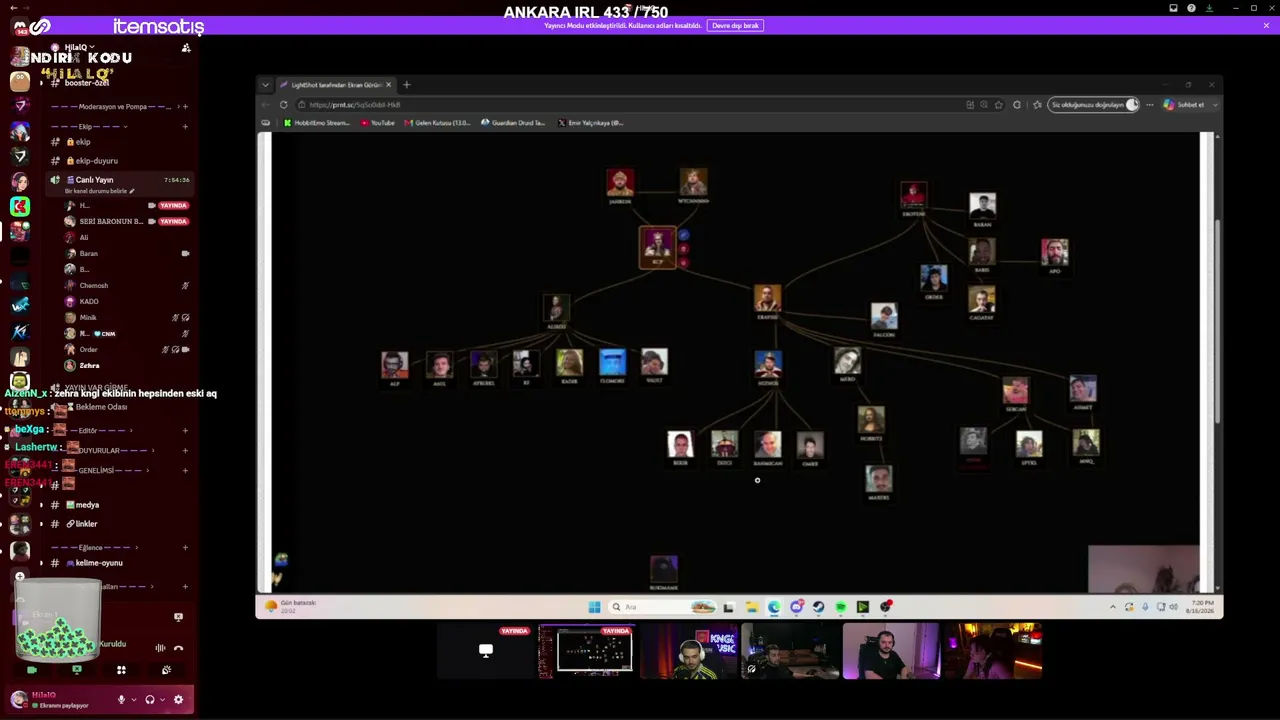The width and height of the screenshot is (1280, 720).
Task: Dismiss the streamer mode notice banner
Action: point(1266,26)
